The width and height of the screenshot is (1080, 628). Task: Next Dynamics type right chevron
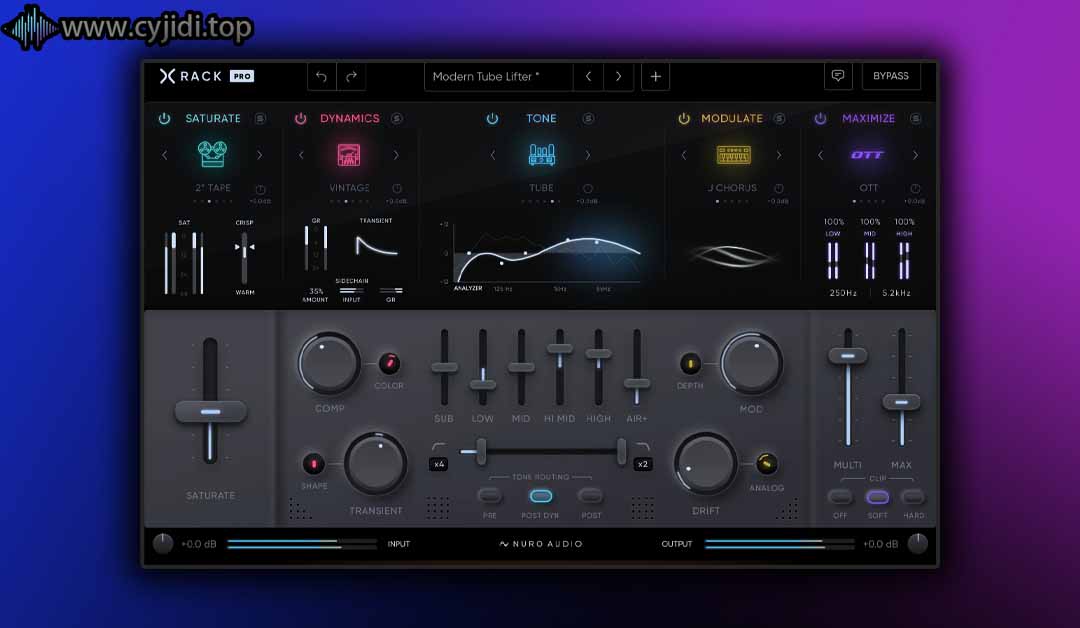(x=396, y=155)
